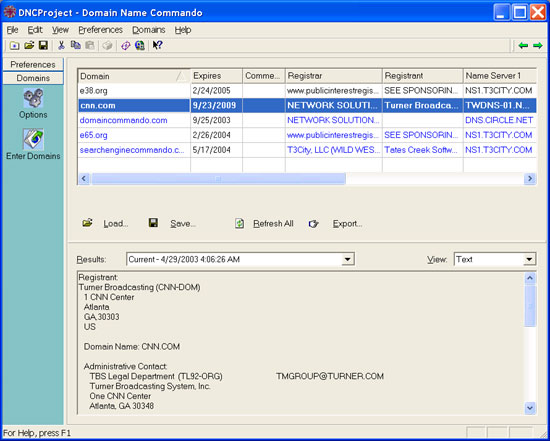Screen dimensions: 550x441
Task: Click the DNS.CIRCLE.NET name server cell
Action: pyautogui.click(x=499, y=120)
